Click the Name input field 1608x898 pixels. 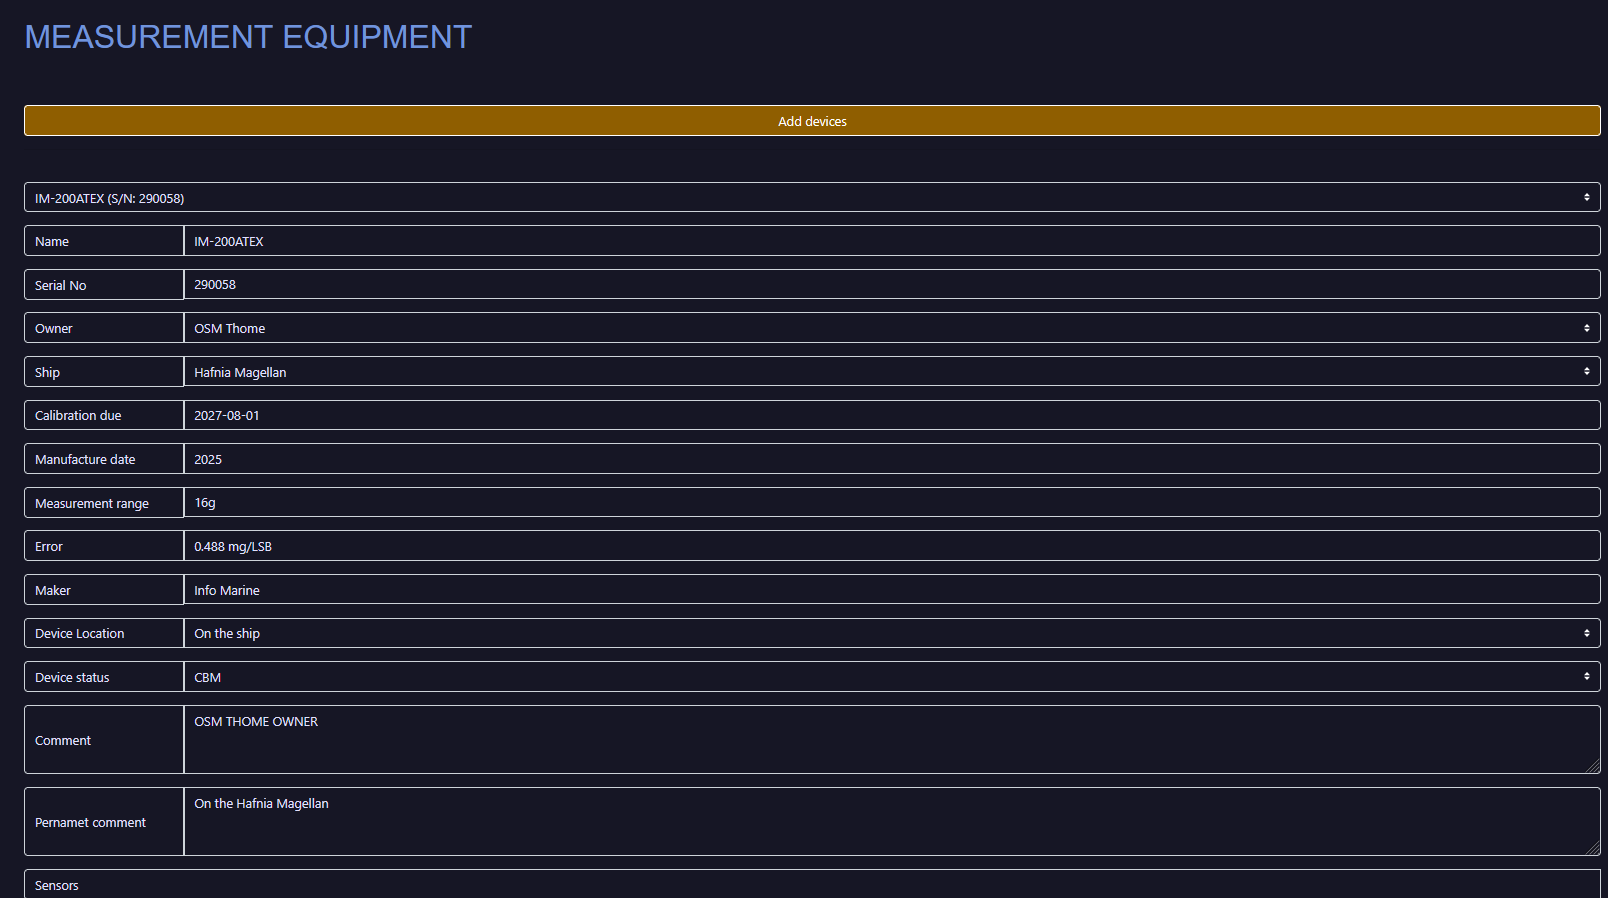[890, 241]
